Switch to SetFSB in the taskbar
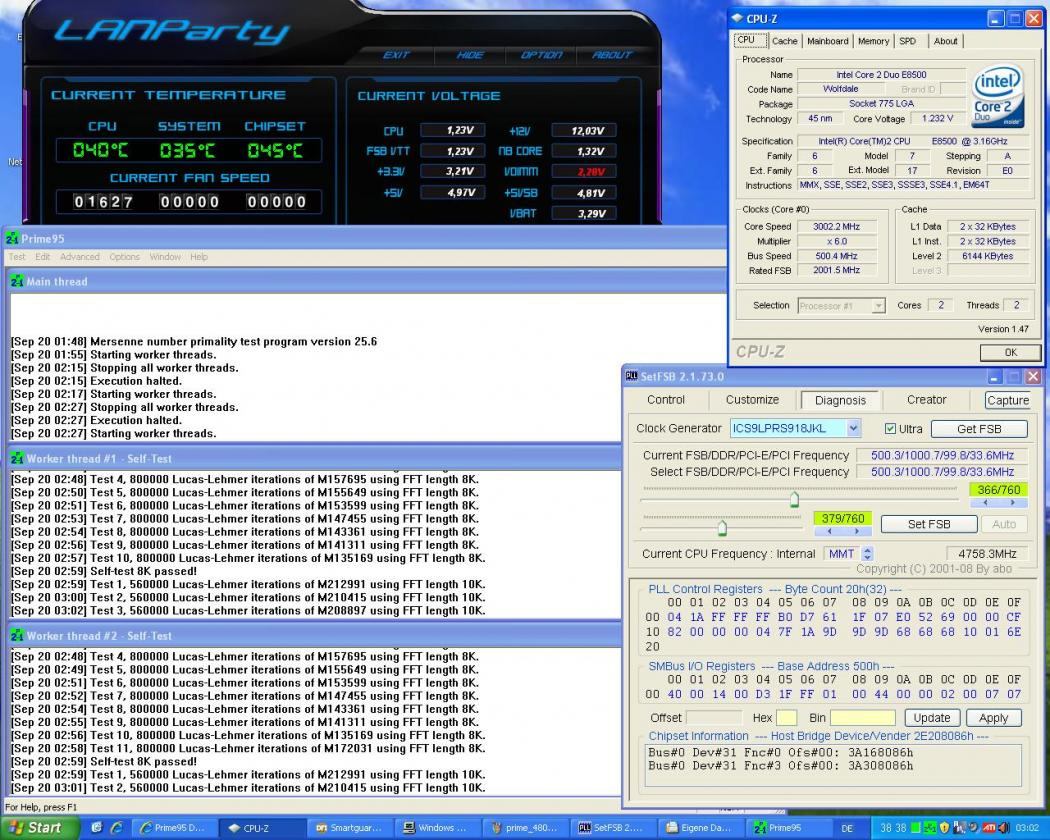Image resolution: width=1050 pixels, height=840 pixels. 611,828
